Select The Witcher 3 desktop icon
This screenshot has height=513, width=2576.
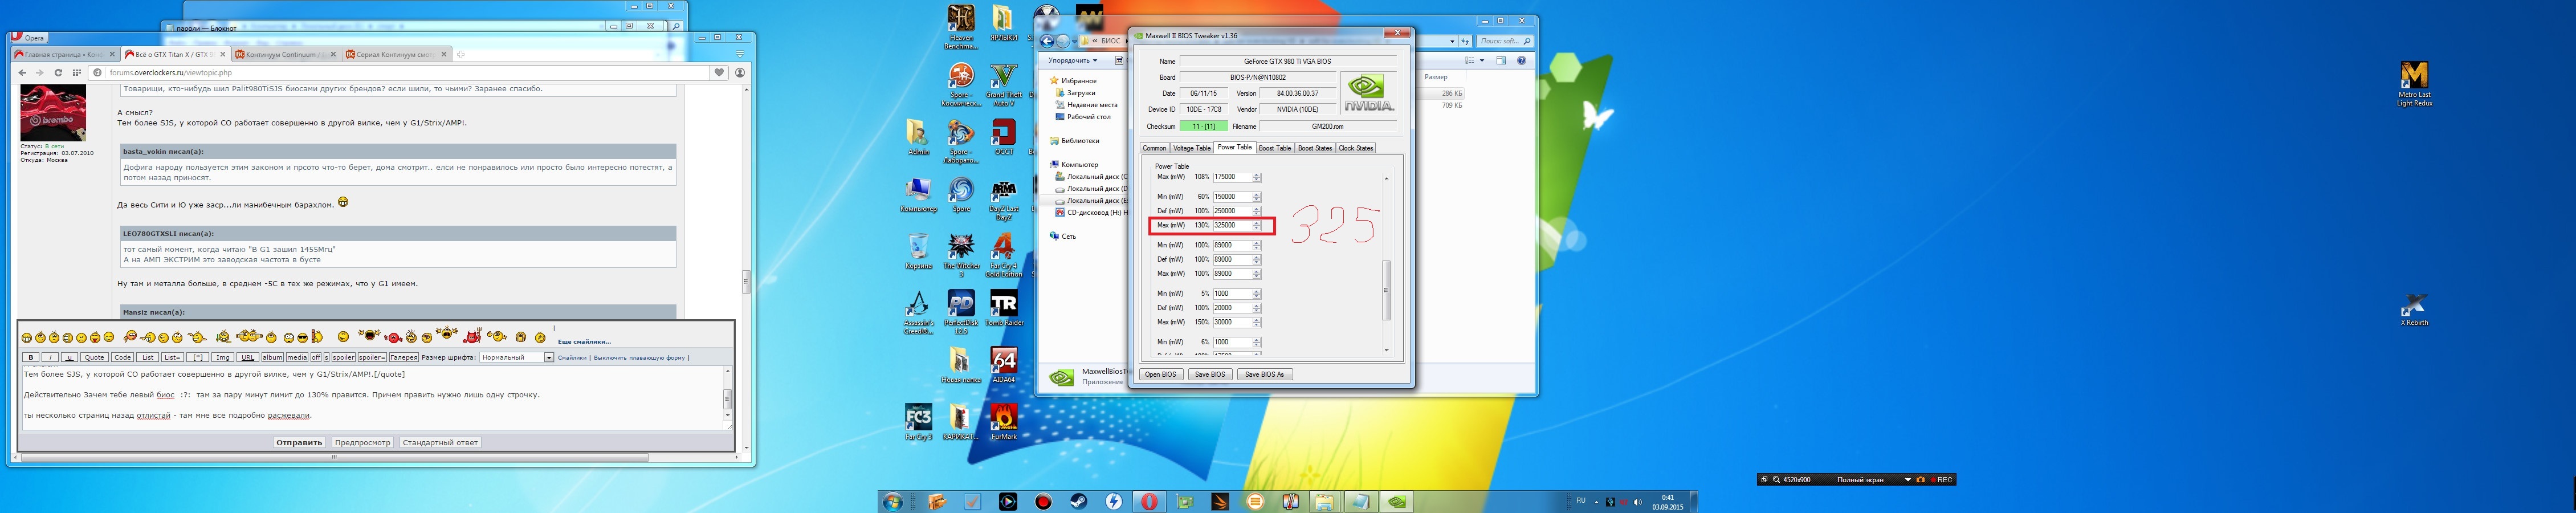(960, 255)
